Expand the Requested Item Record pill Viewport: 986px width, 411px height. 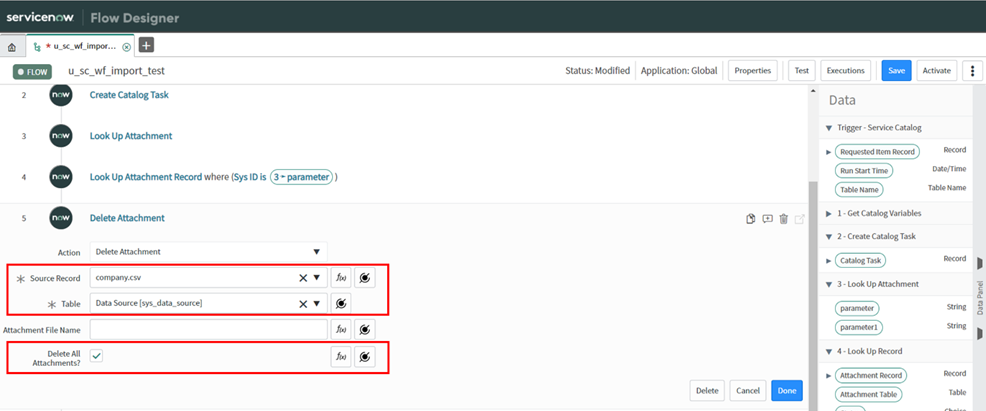(829, 152)
